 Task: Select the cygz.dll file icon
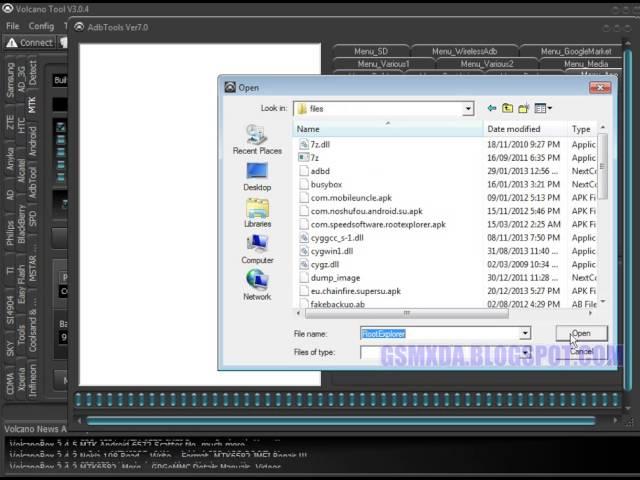coord(304,264)
